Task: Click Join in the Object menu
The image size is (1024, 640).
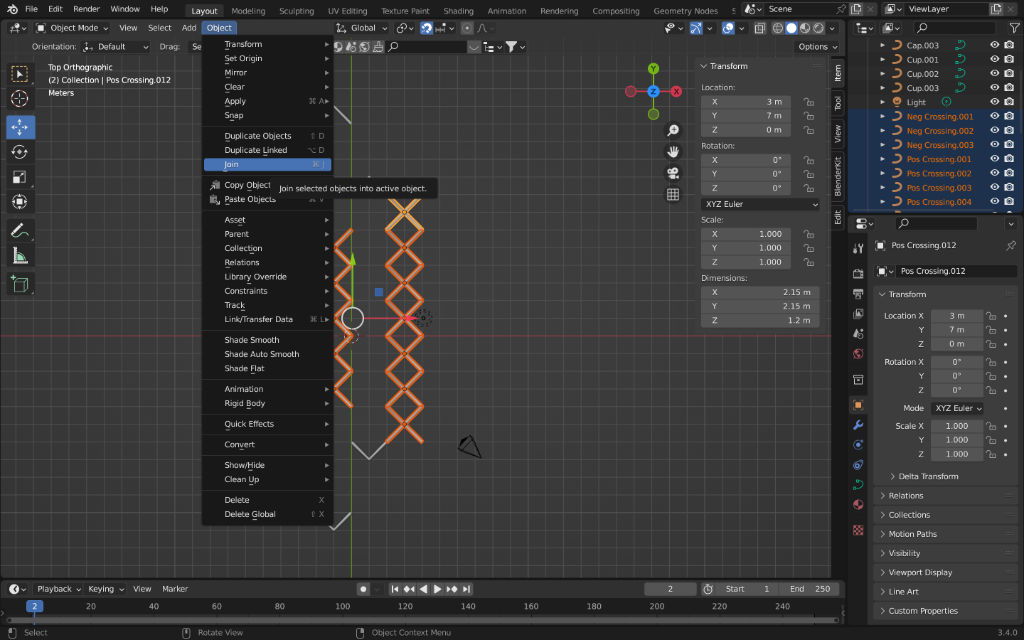Action: tap(232, 164)
